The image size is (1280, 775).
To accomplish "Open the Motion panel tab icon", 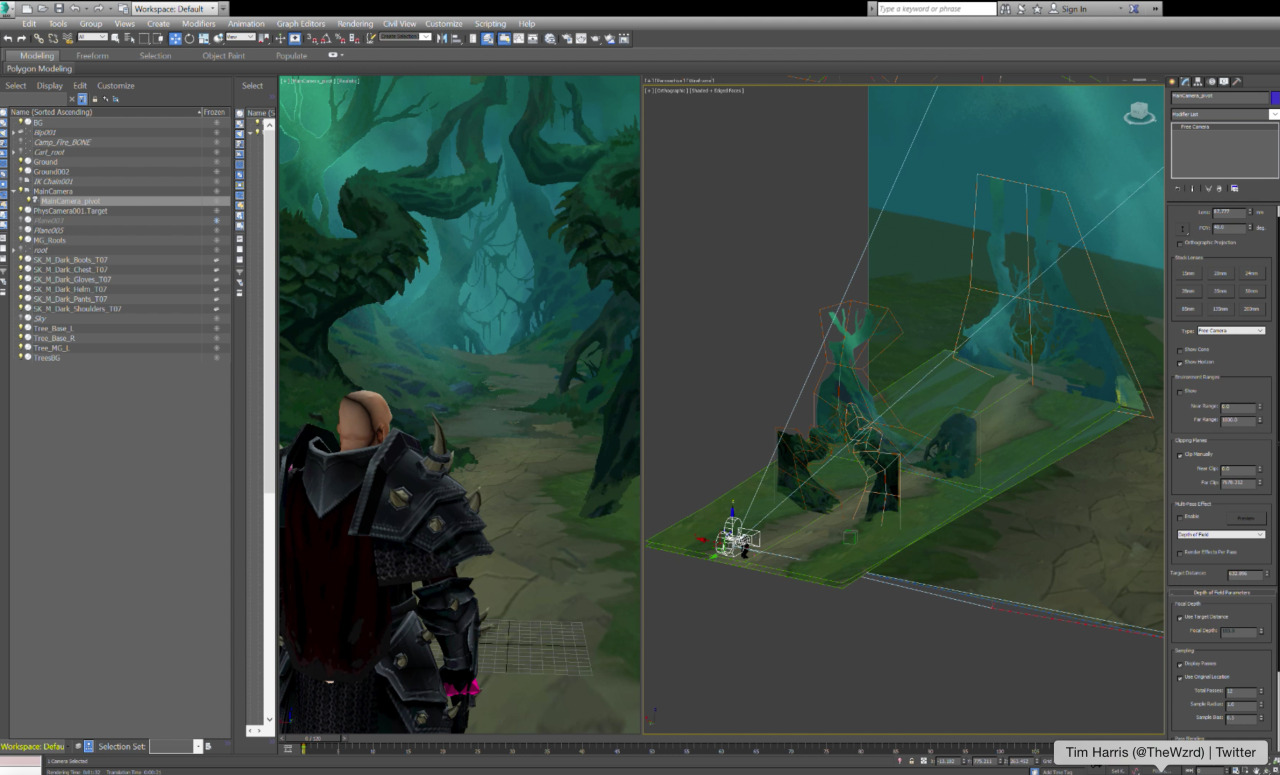I will (x=1212, y=82).
